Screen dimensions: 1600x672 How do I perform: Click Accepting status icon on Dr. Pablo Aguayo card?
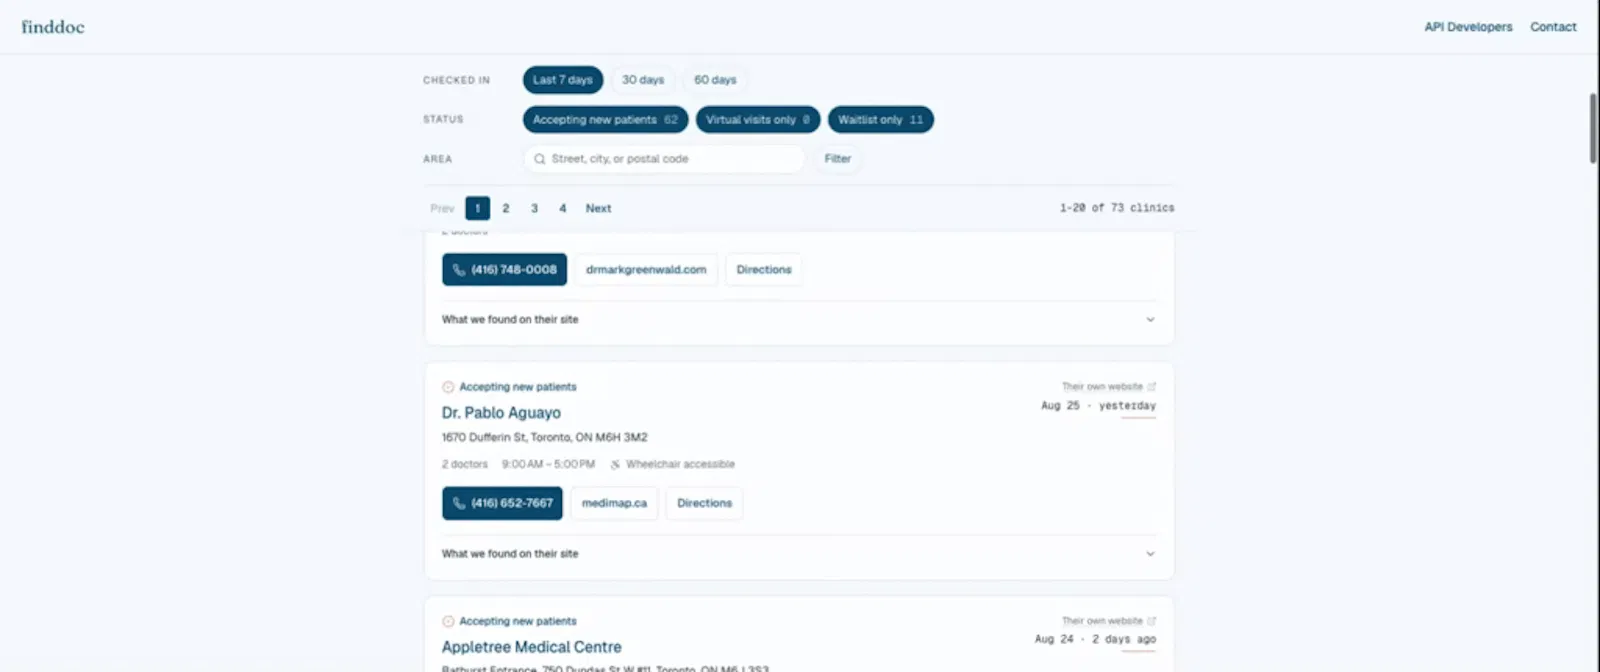(448, 387)
